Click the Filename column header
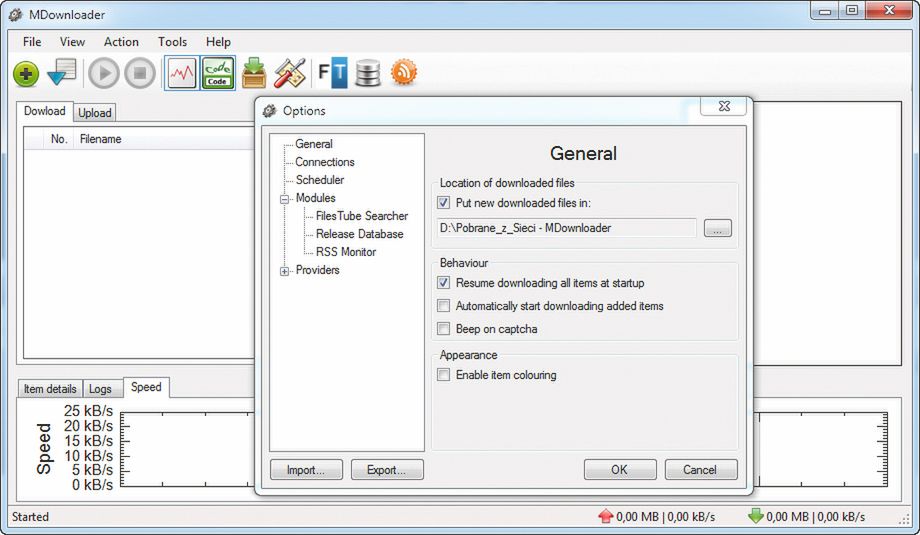 coord(100,139)
